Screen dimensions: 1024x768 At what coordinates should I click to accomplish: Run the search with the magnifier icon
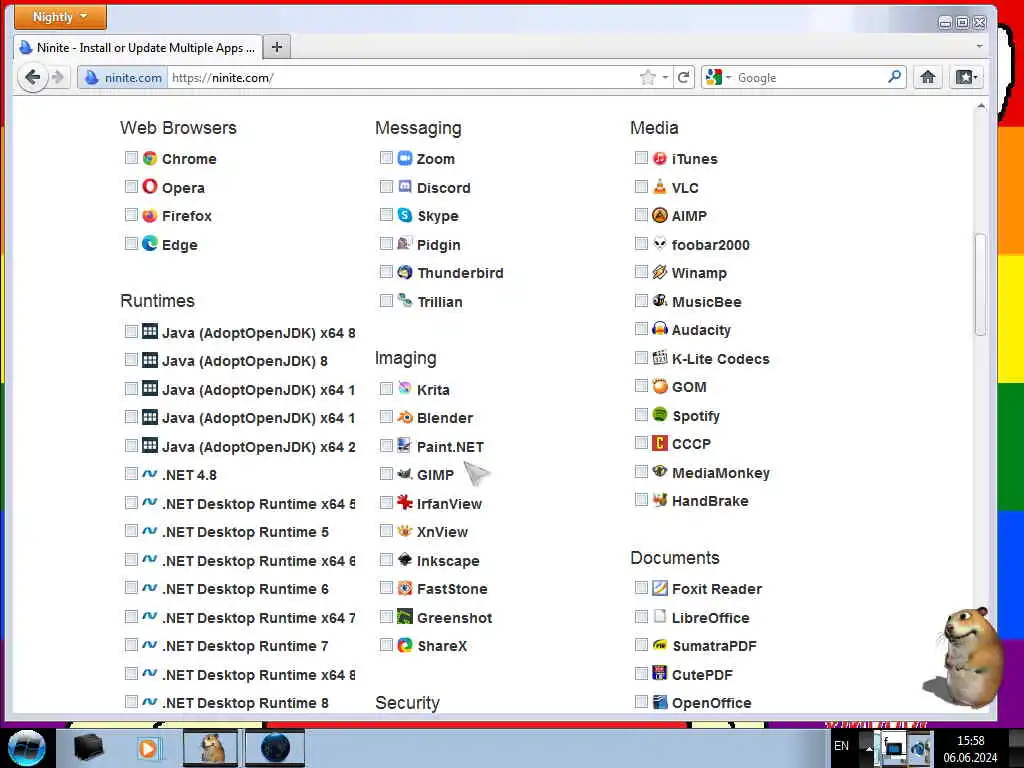[x=895, y=76]
